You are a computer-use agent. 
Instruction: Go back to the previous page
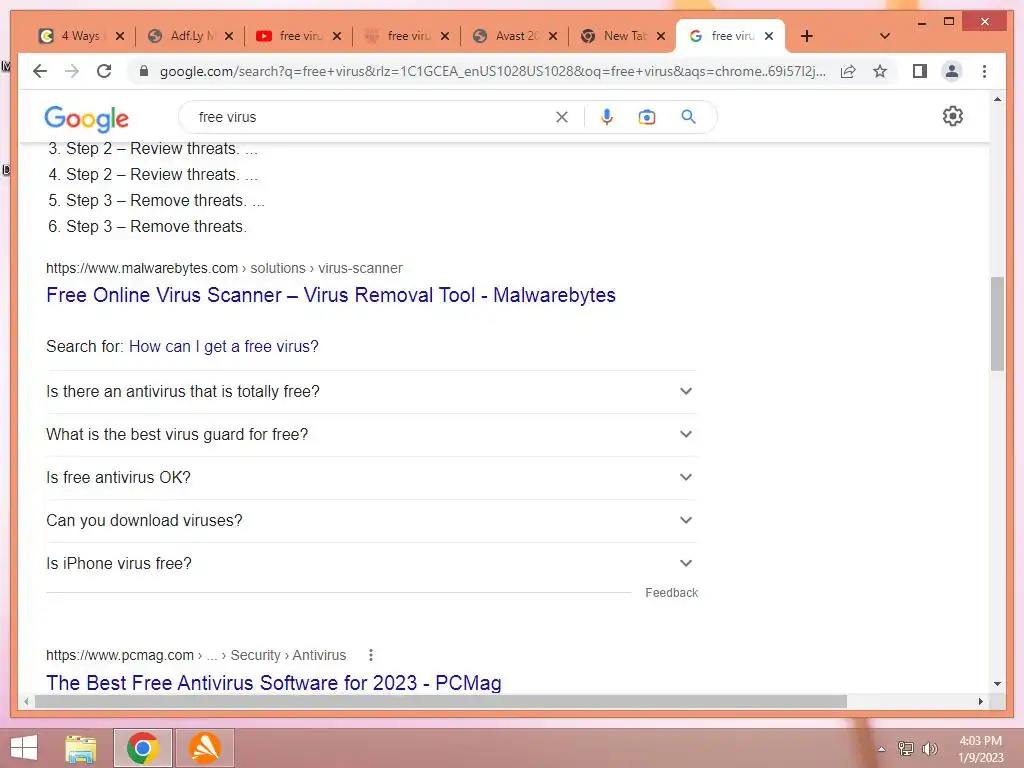pyautogui.click(x=40, y=71)
